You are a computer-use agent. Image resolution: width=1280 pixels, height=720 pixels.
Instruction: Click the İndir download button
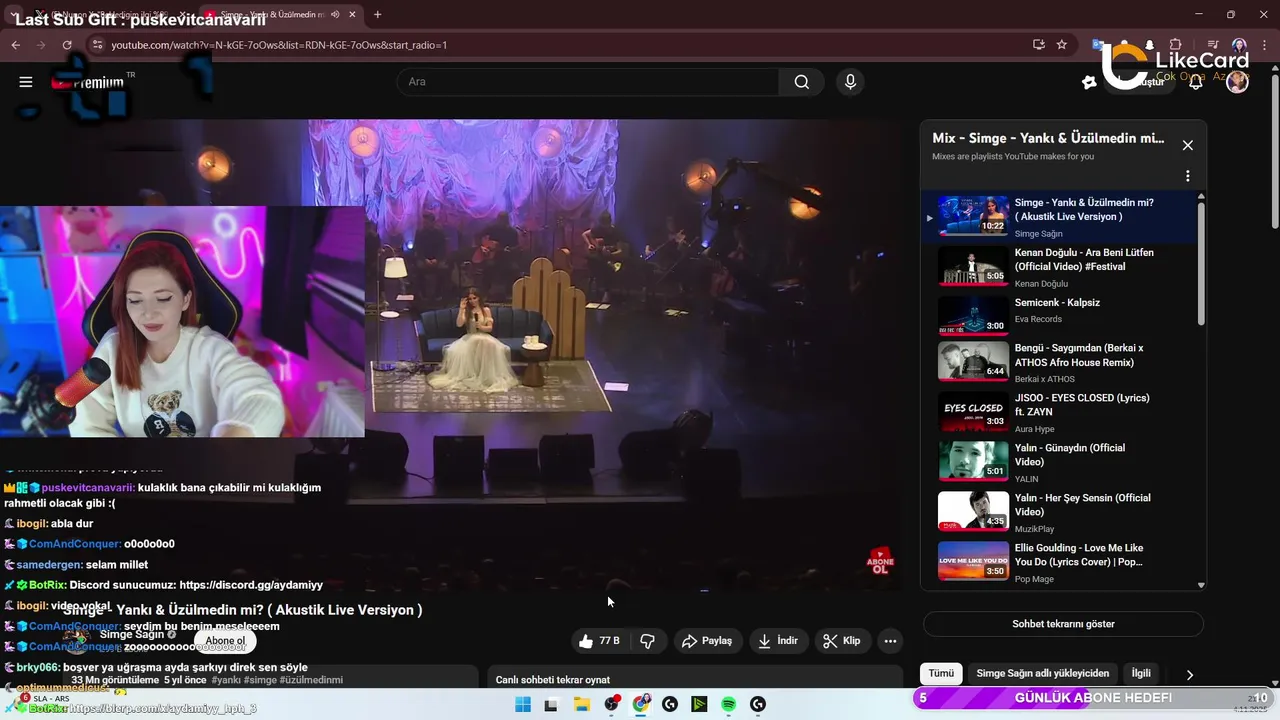[779, 641]
